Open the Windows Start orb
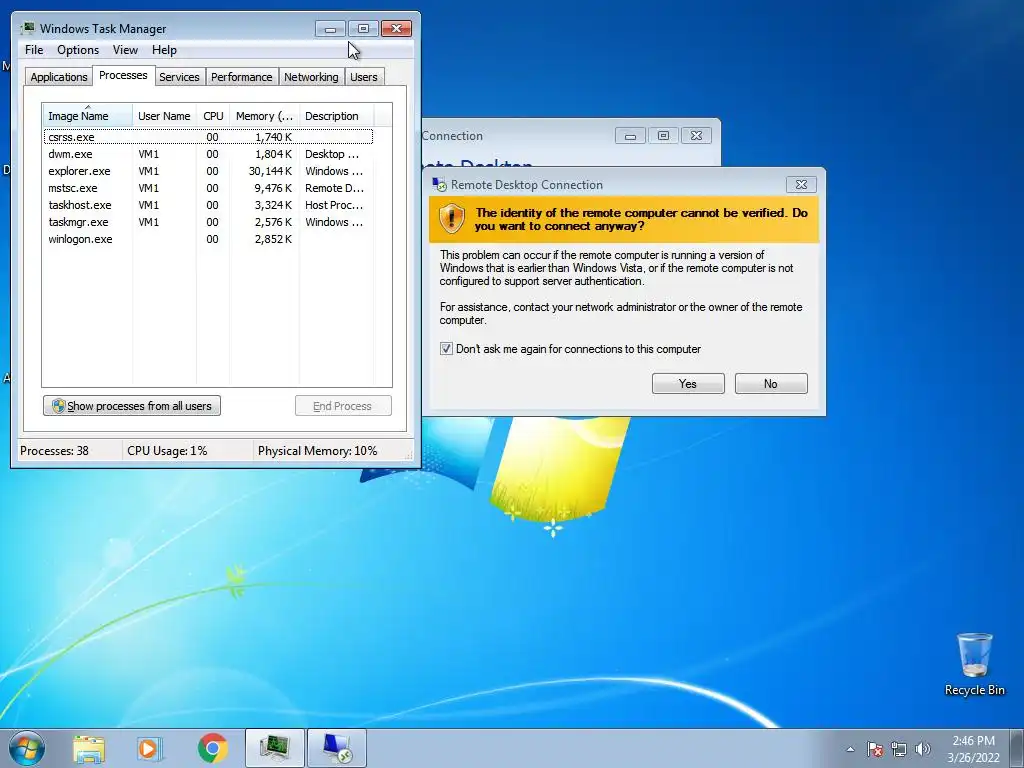The height and width of the screenshot is (768, 1024). pos(27,748)
